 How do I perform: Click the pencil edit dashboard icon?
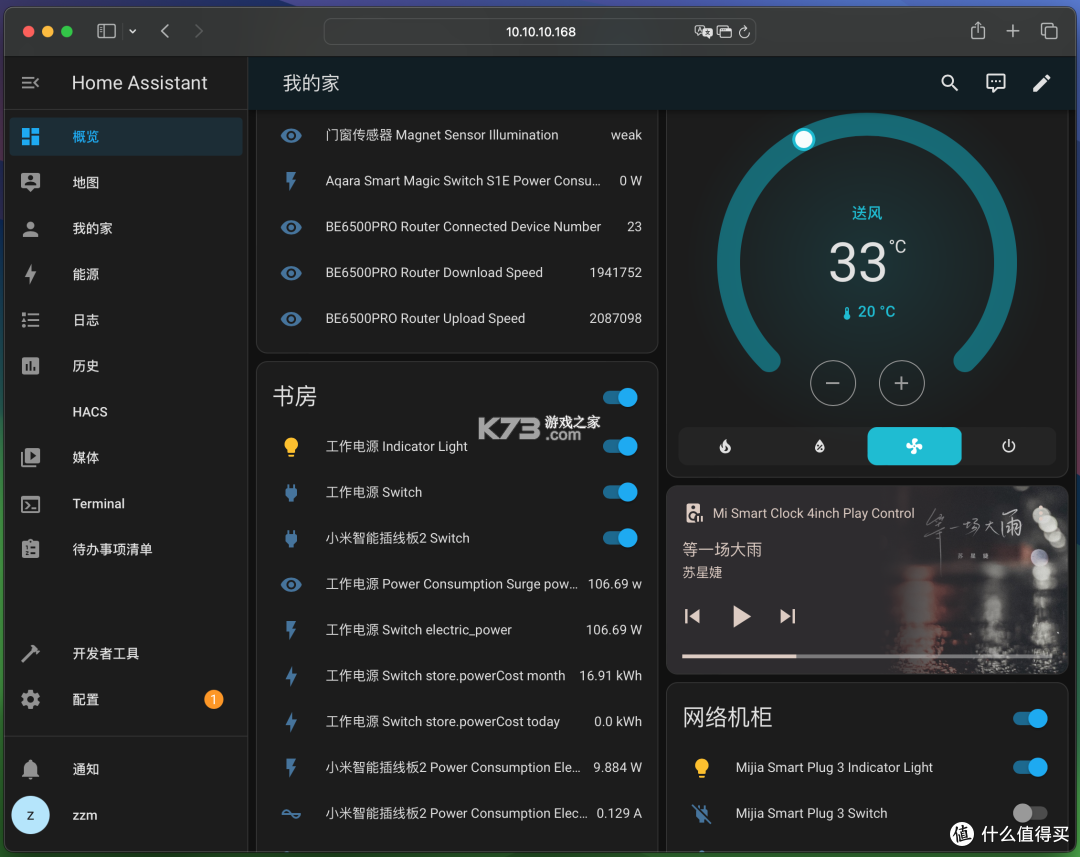[x=1041, y=83]
